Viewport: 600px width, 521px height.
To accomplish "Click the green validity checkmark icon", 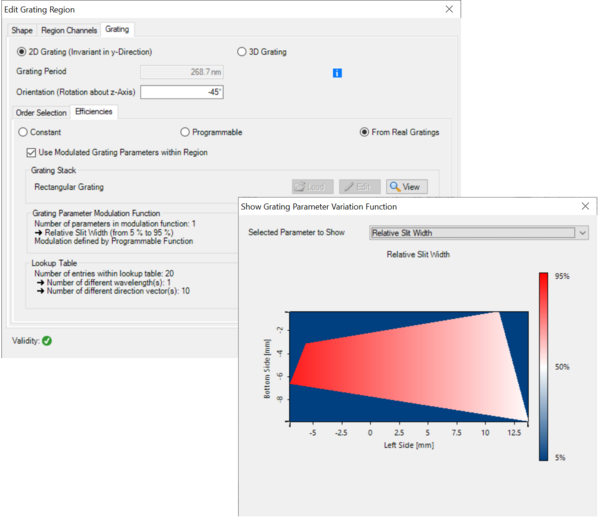I will (x=47, y=341).
